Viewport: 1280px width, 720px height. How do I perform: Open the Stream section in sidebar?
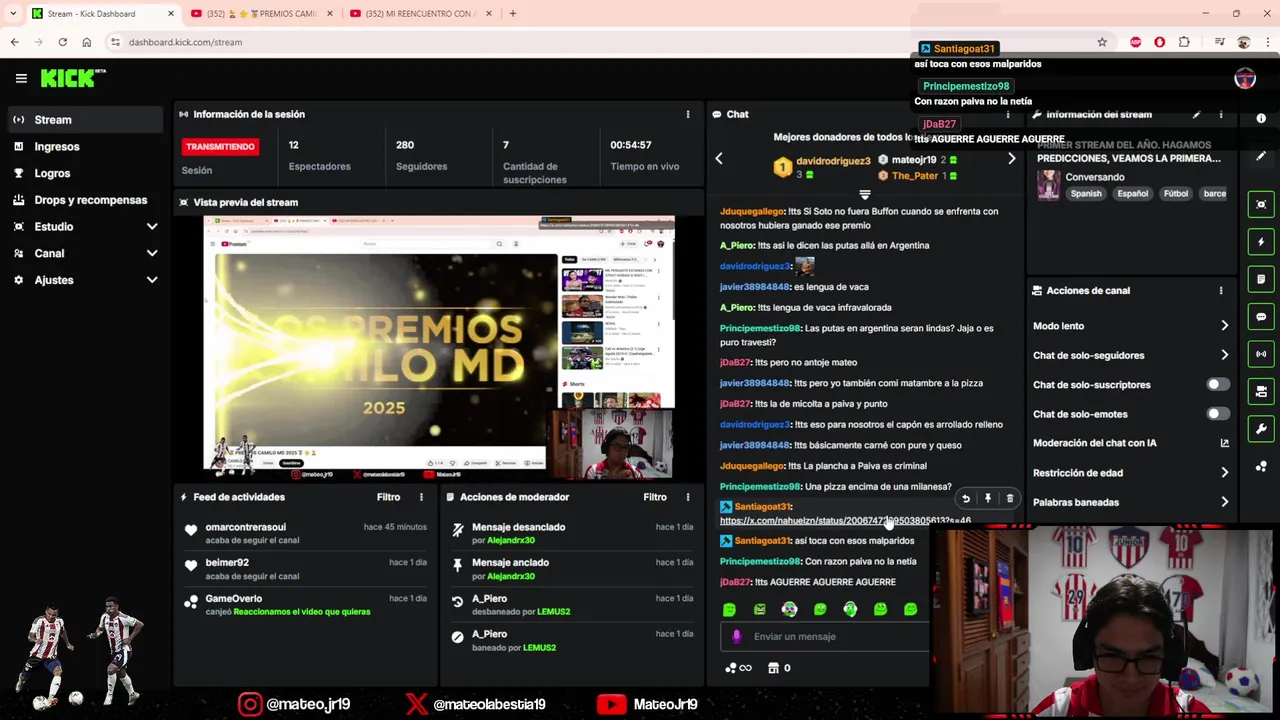tap(84, 119)
